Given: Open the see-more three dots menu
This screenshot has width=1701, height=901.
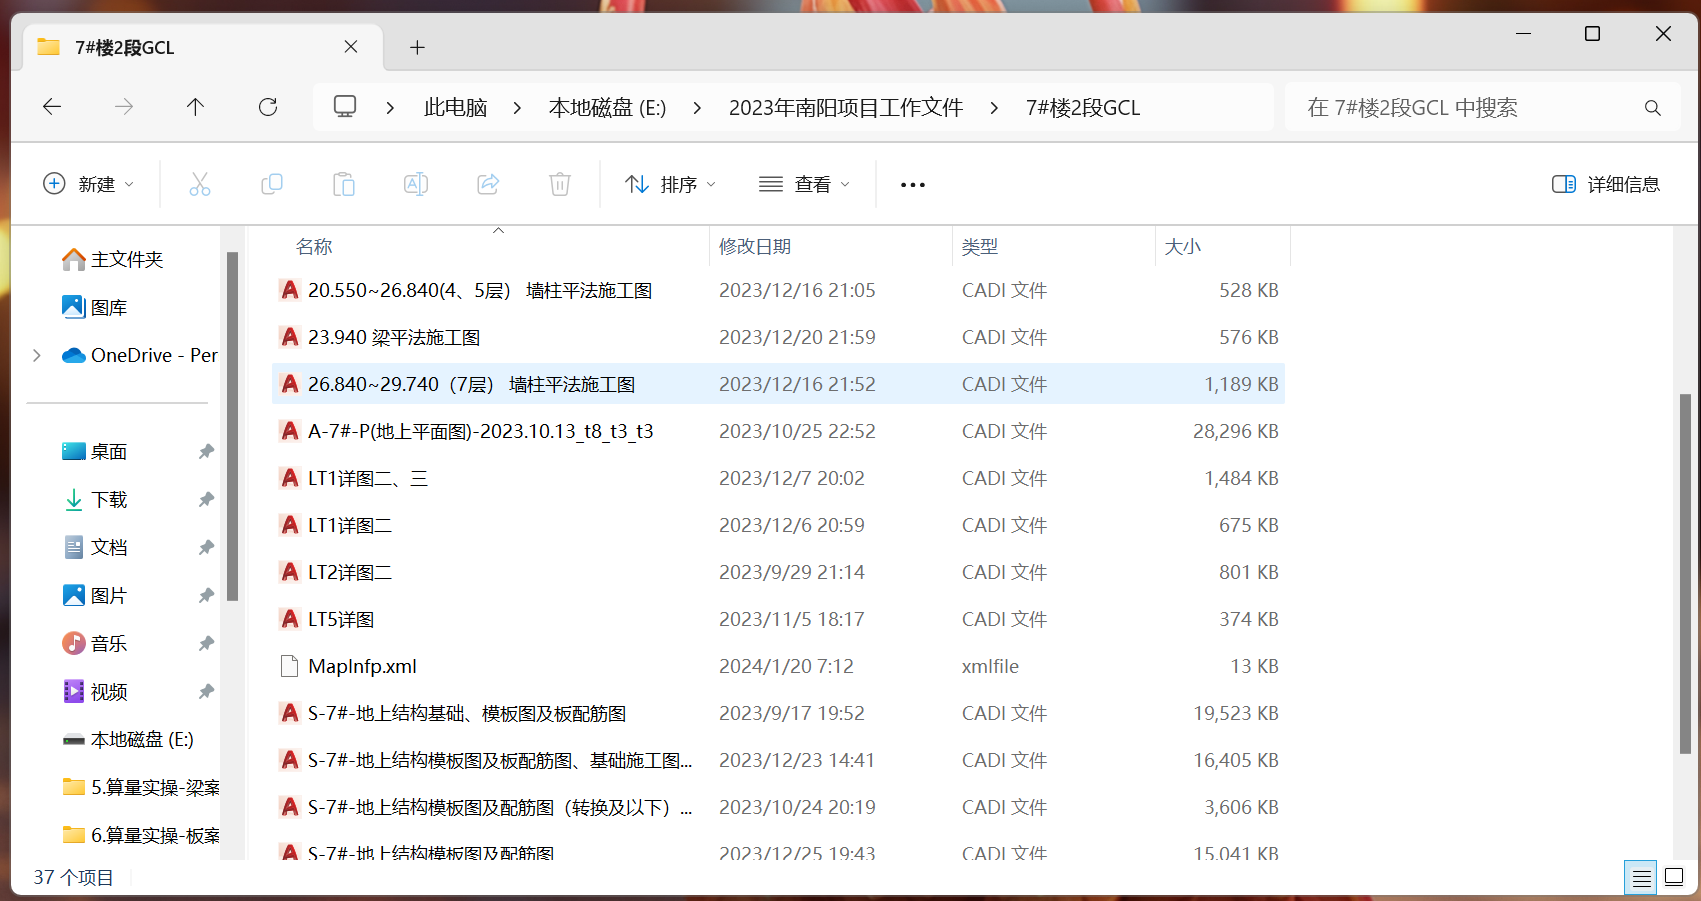Looking at the screenshot, I should click(913, 185).
